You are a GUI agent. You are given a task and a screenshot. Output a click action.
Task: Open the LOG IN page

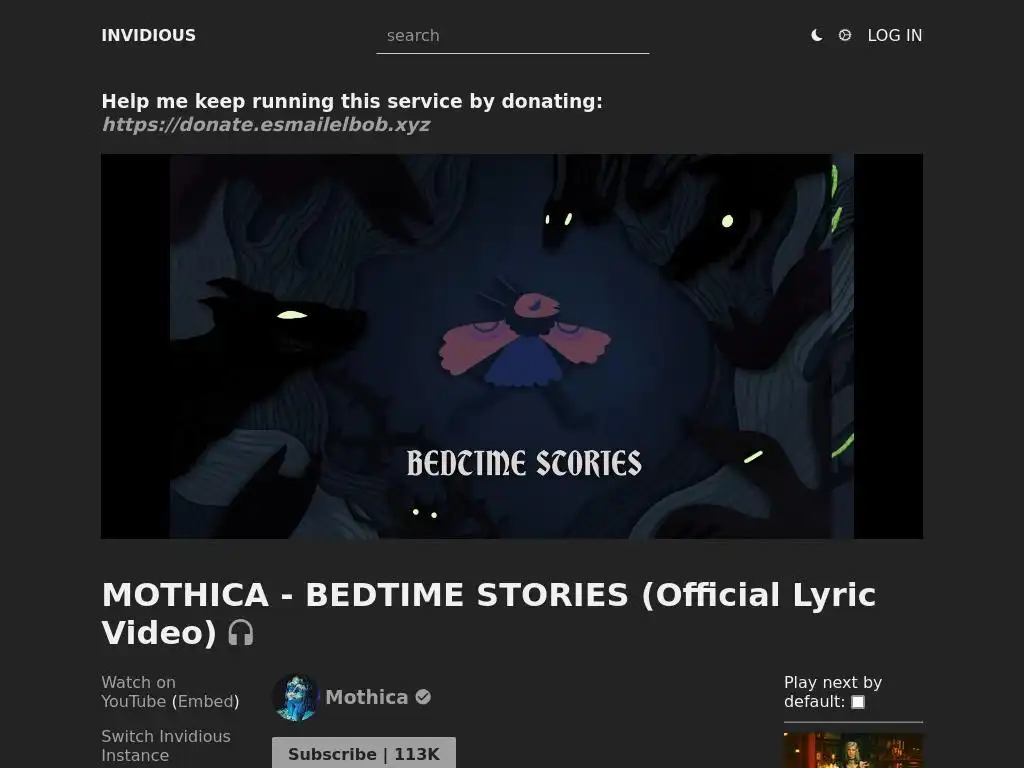coord(895,35)
